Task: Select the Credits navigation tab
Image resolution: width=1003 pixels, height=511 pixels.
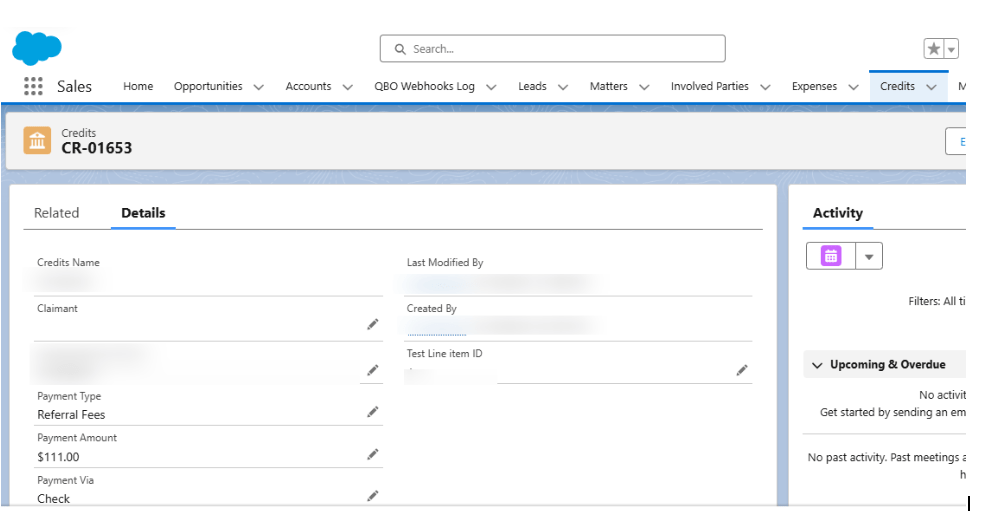Action: click(x=897, y=86)
